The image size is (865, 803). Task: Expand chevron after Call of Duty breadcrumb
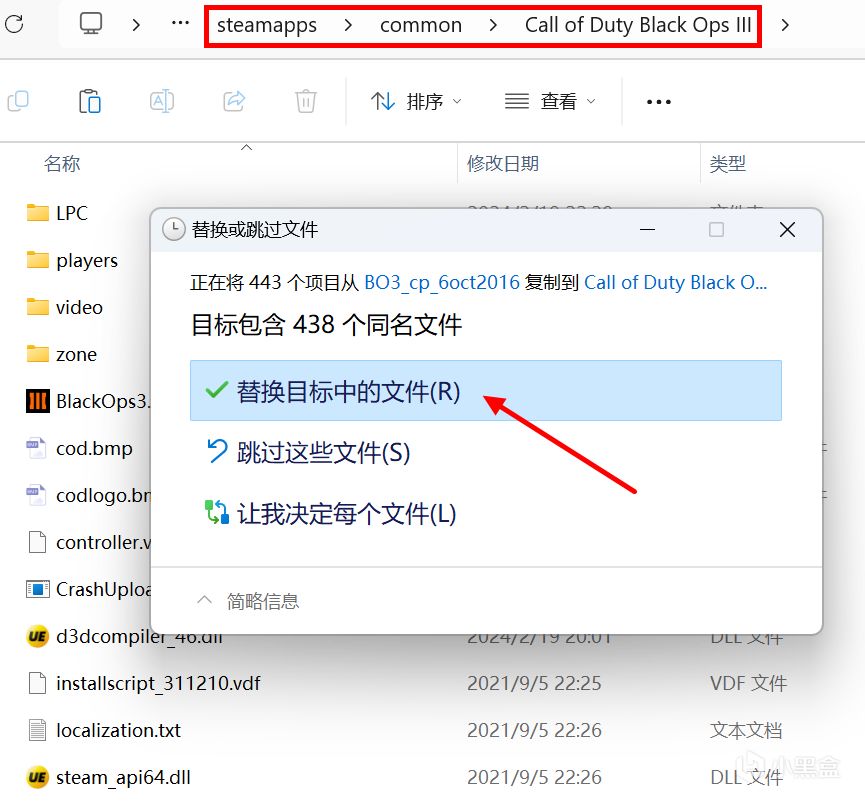pyautogui.click(x=785, y=25)
